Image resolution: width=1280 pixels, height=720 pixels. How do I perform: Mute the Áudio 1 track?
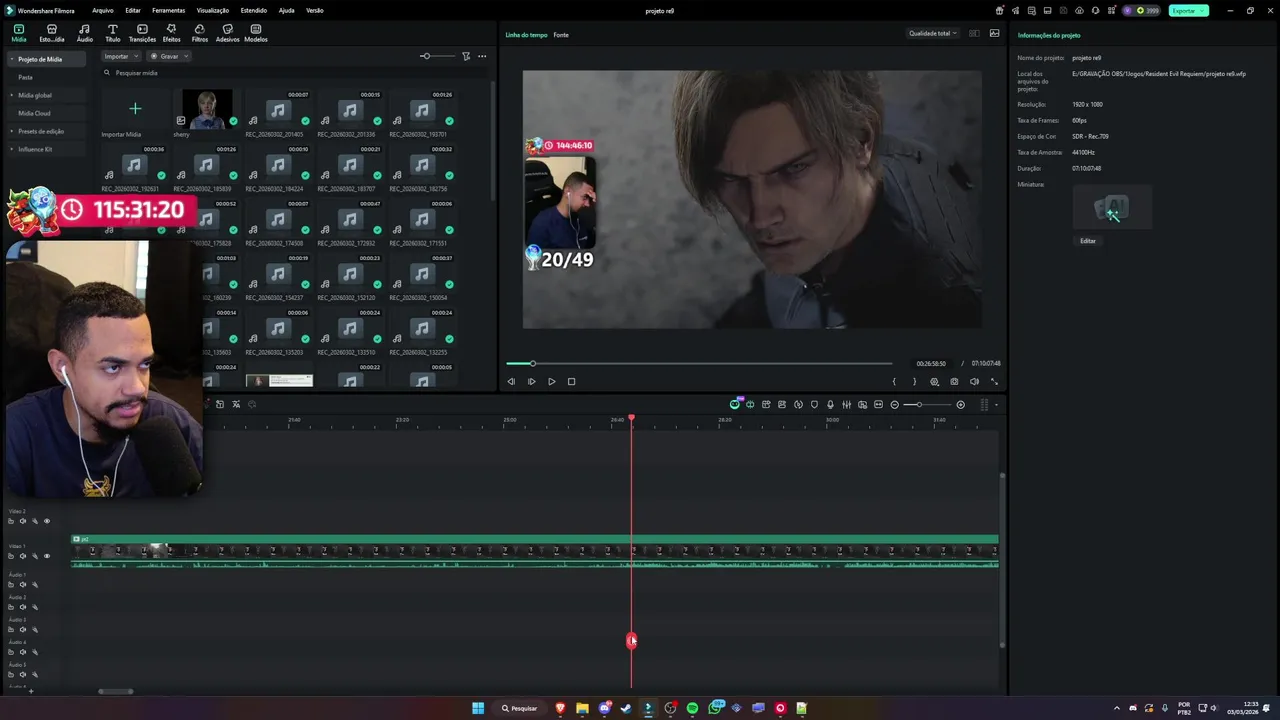(x=23, y=585)
